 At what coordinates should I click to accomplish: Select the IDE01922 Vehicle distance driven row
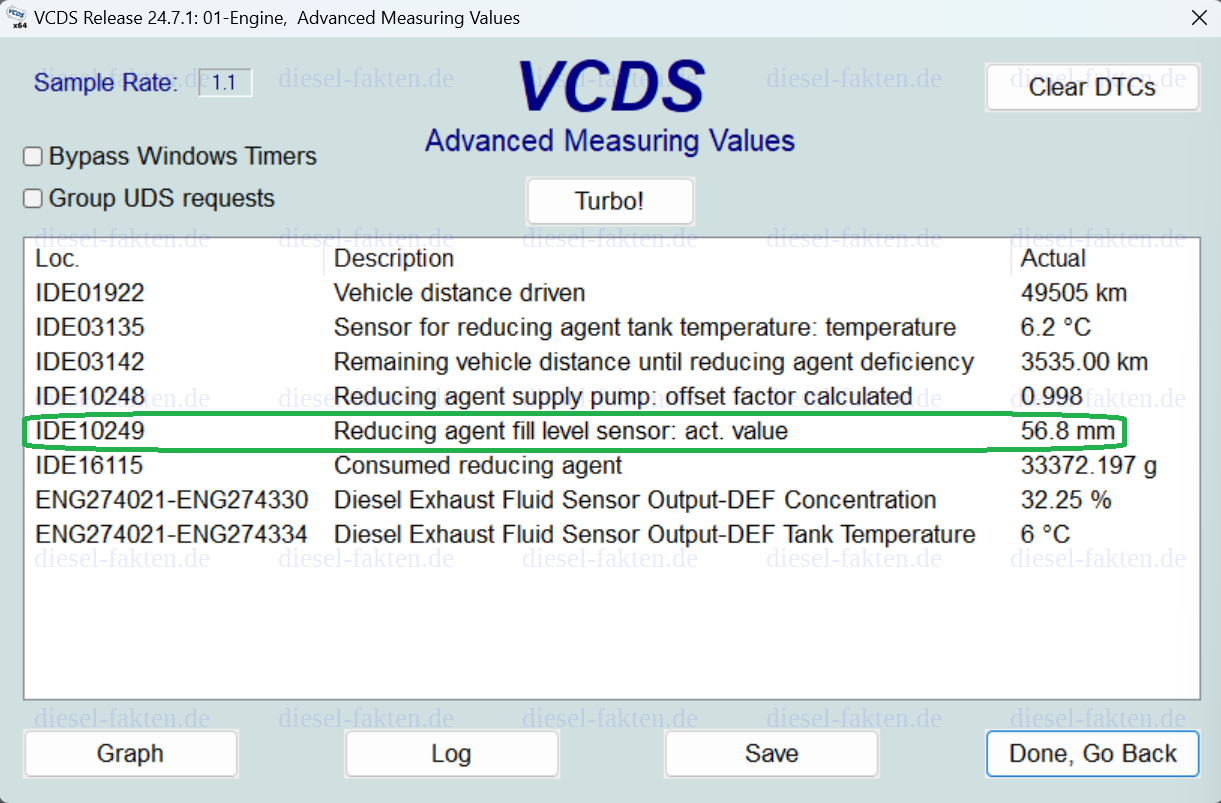pyautogui.click(x=611, y=293)
